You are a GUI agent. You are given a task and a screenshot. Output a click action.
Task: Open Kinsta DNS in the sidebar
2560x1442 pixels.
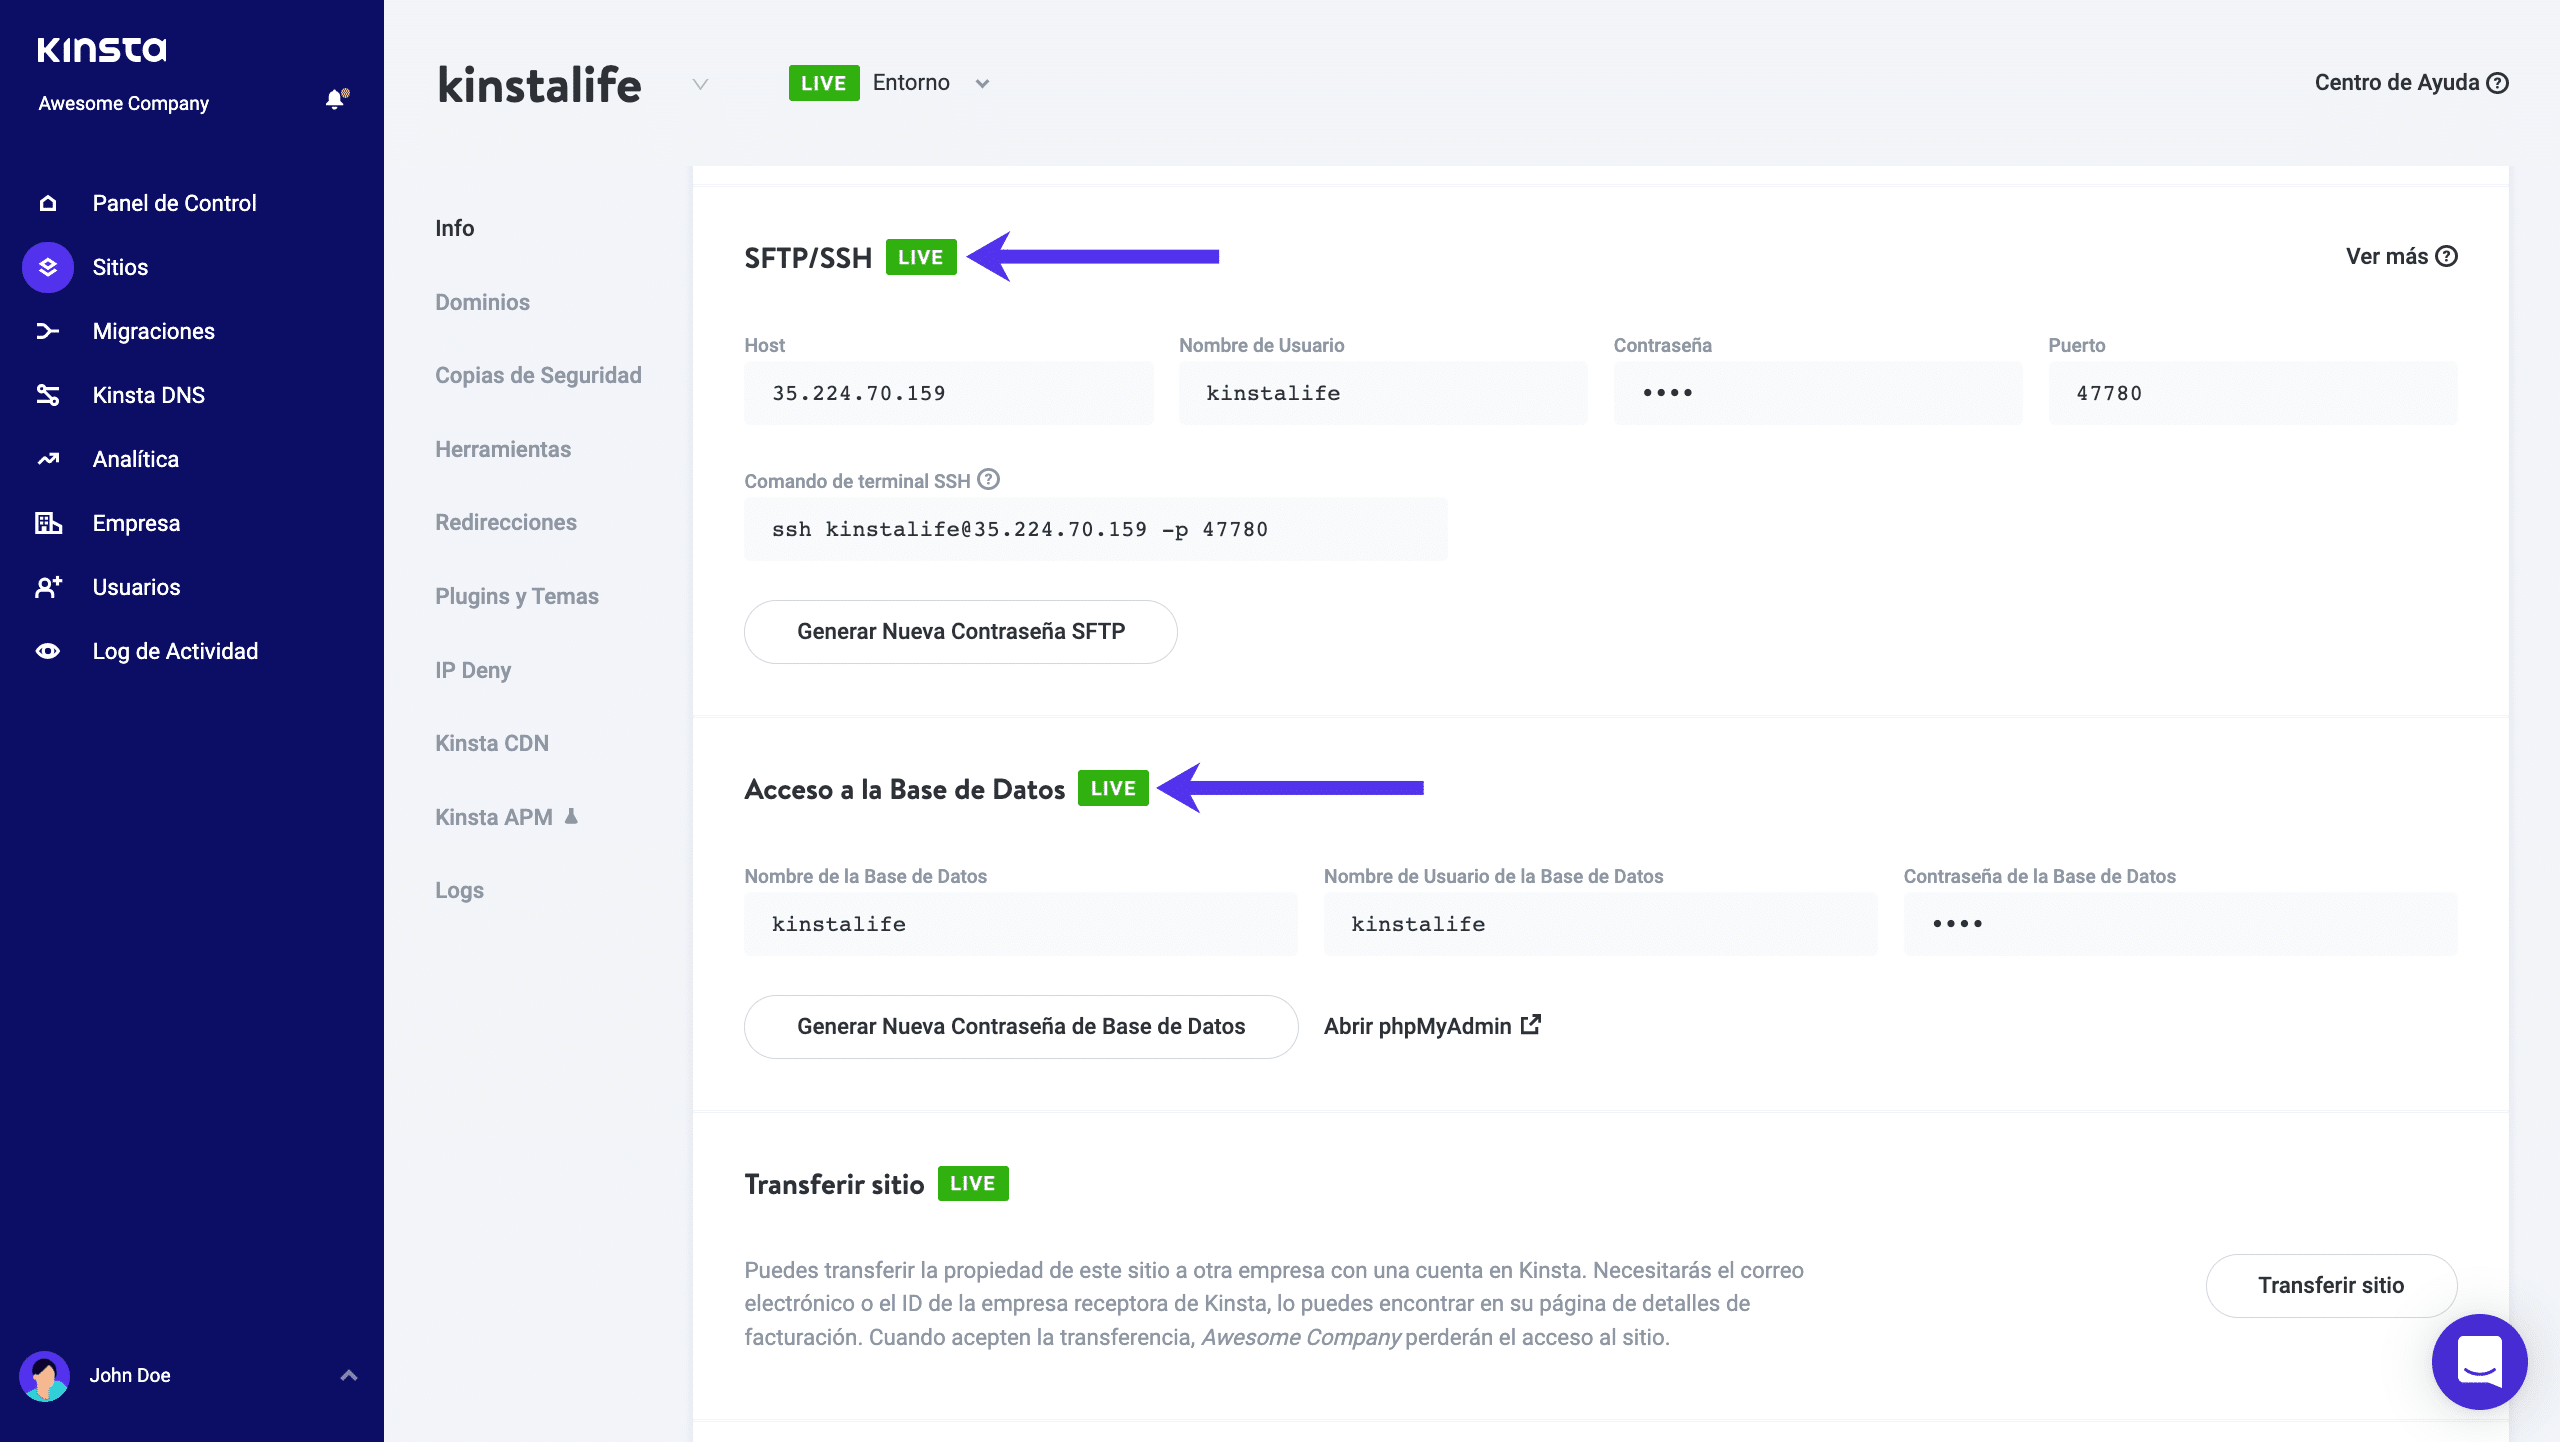pyautogui.click(x=149, y=395)
